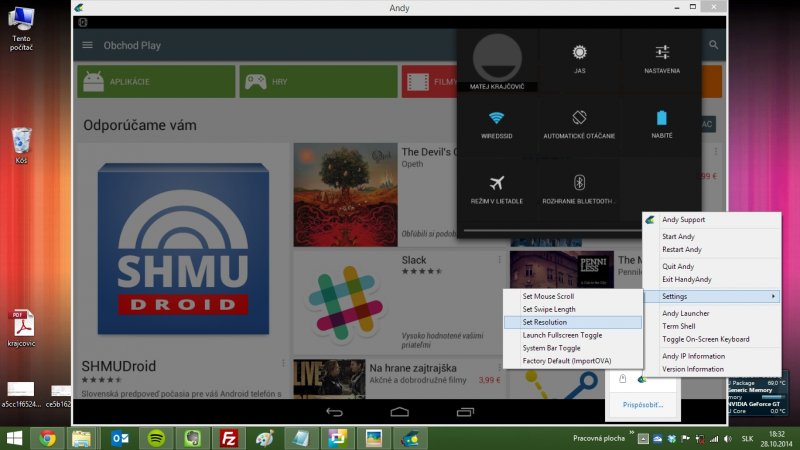Click the Android back navigation button

[334, 412]
